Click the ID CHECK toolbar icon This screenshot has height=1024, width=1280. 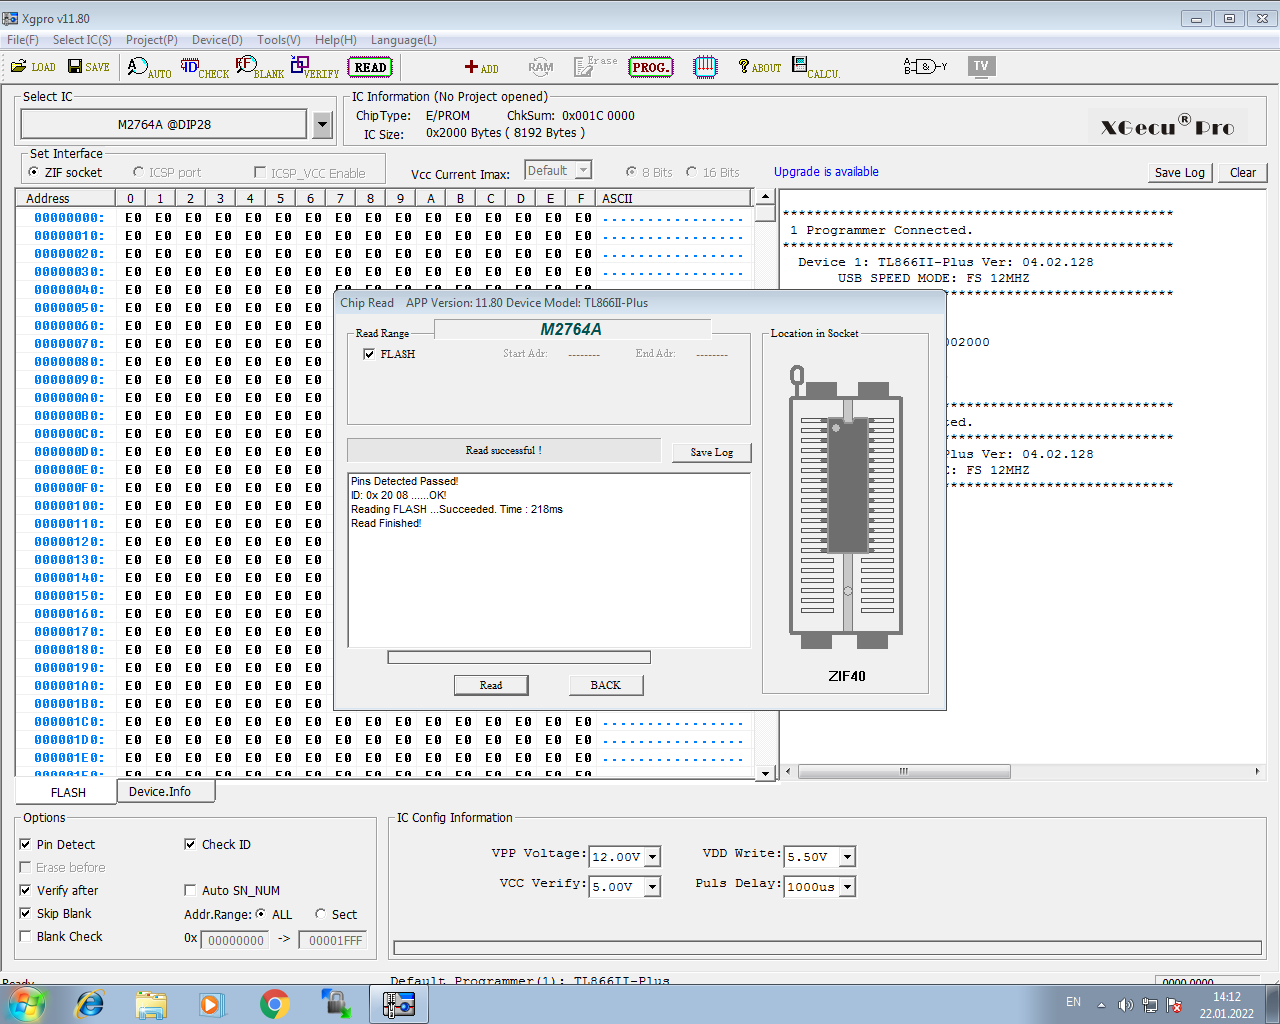[205, 68]
